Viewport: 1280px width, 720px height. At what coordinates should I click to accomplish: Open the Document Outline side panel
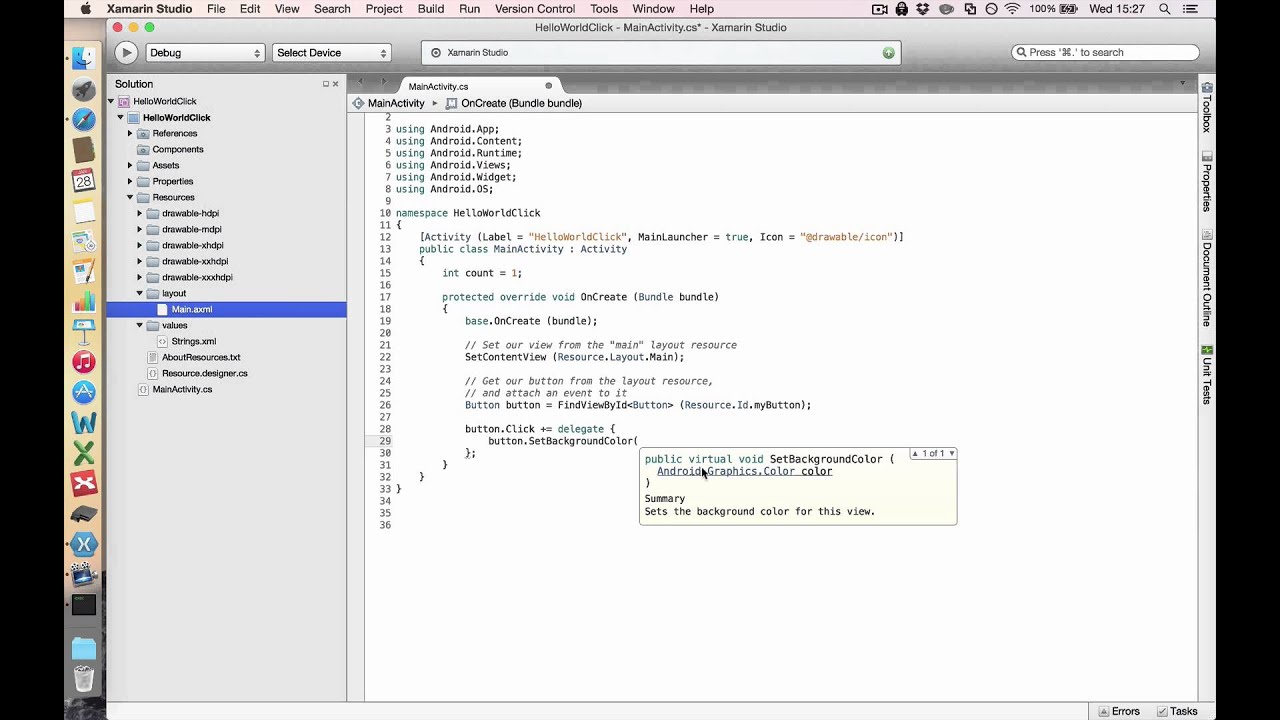pos(1207,279)
